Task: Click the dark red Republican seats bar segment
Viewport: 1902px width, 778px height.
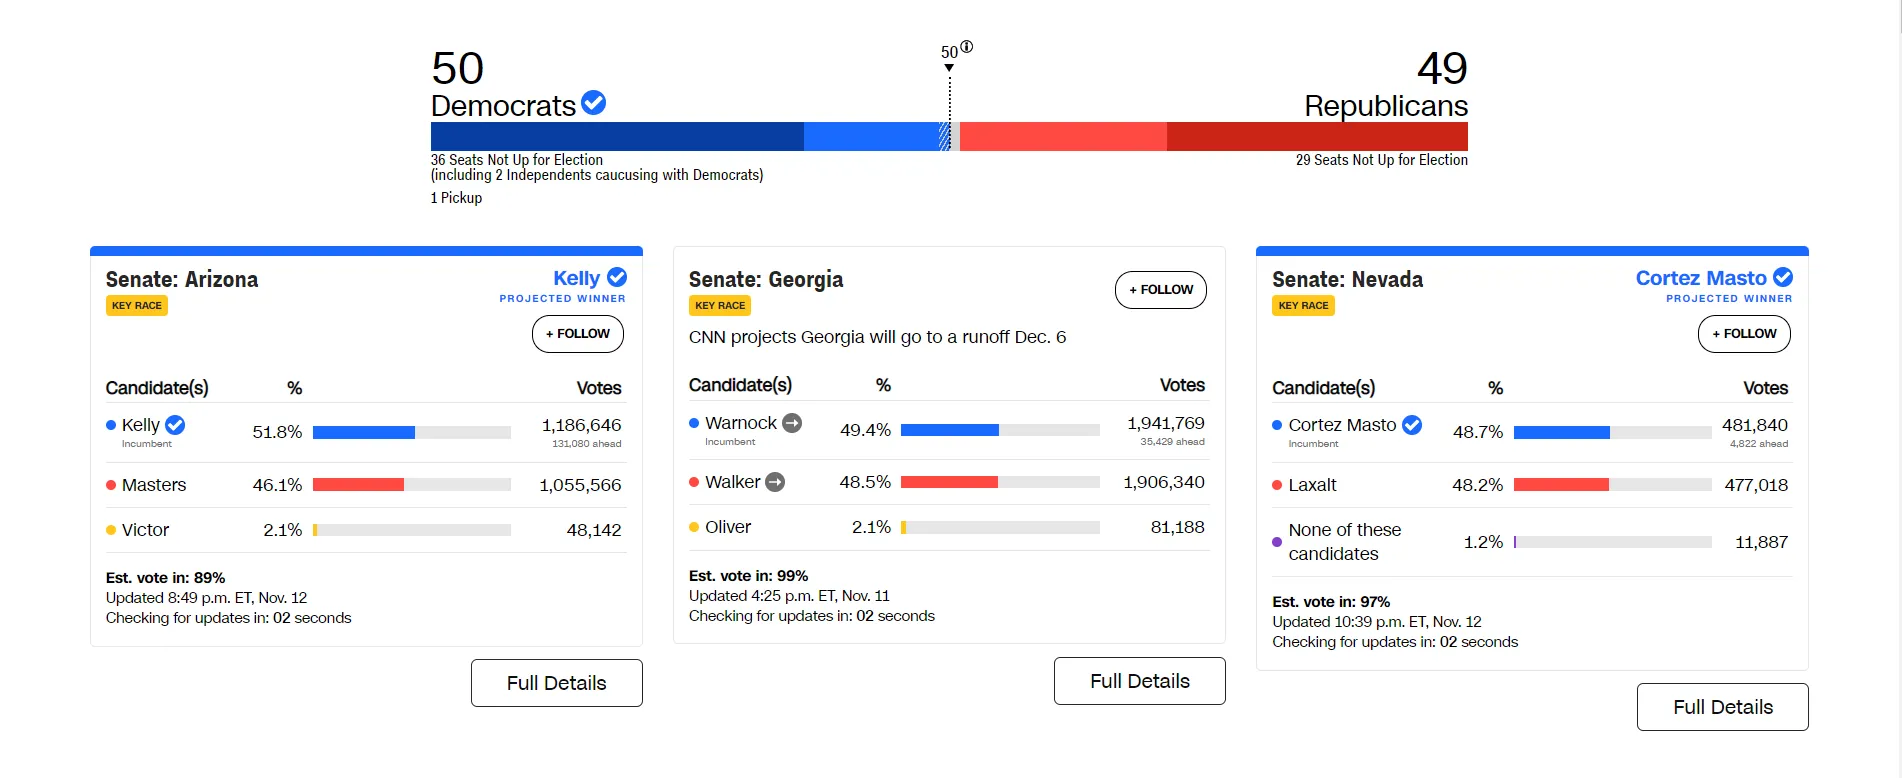Action: [1317, 137]
